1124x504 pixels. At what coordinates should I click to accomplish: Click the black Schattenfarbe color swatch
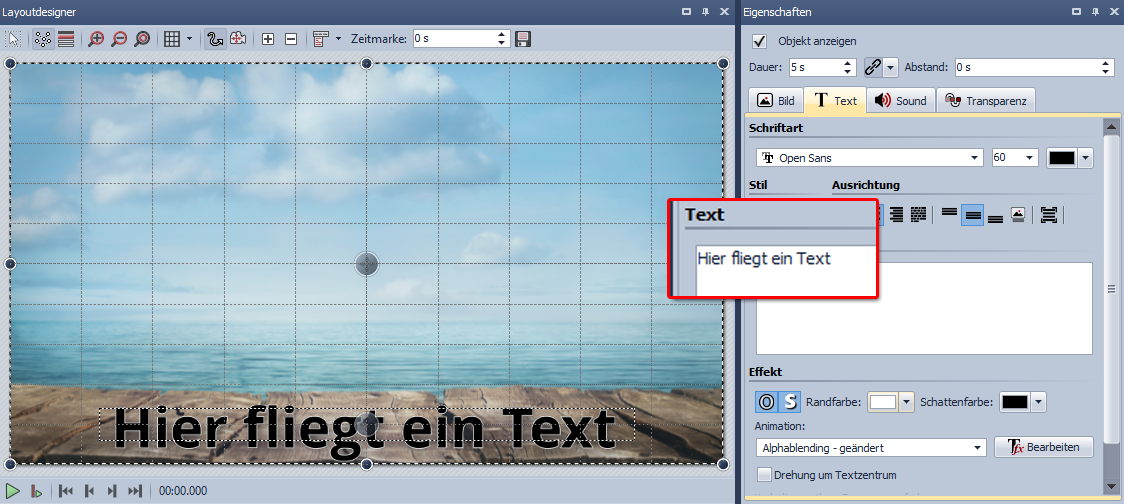1014,402
